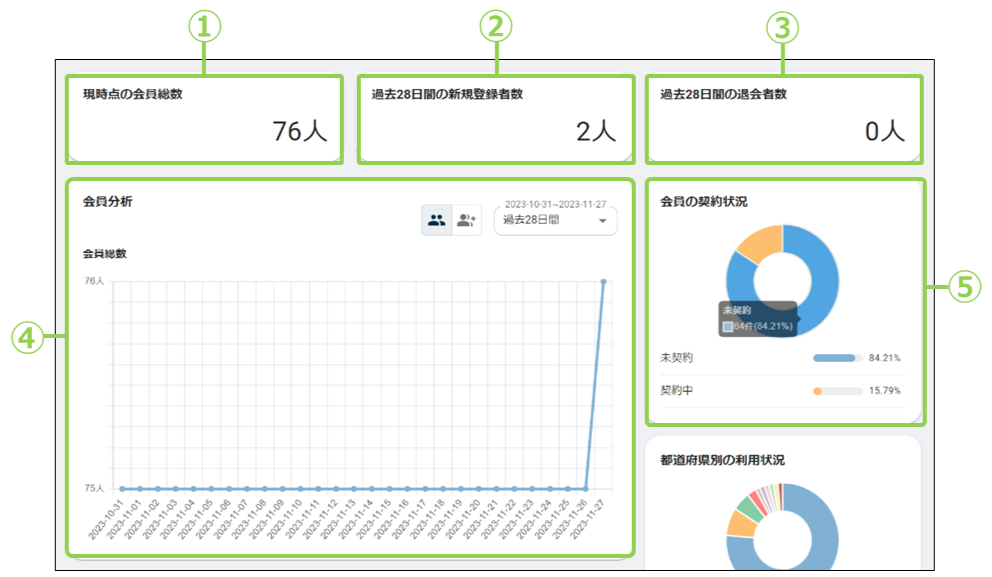The width and height of the screenshot is (992, 577).
Task: Select the 未契約 legend label
Action: pos(677,358)
